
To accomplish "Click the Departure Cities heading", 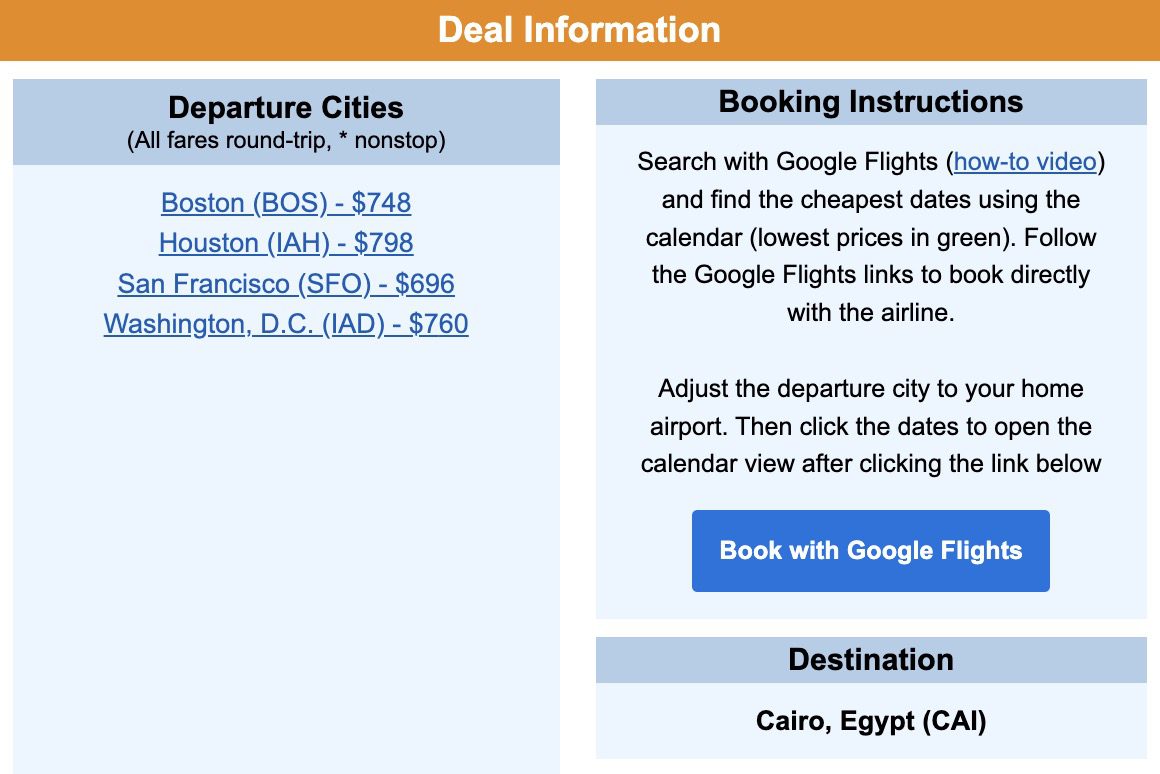I will tap(285, 107).
